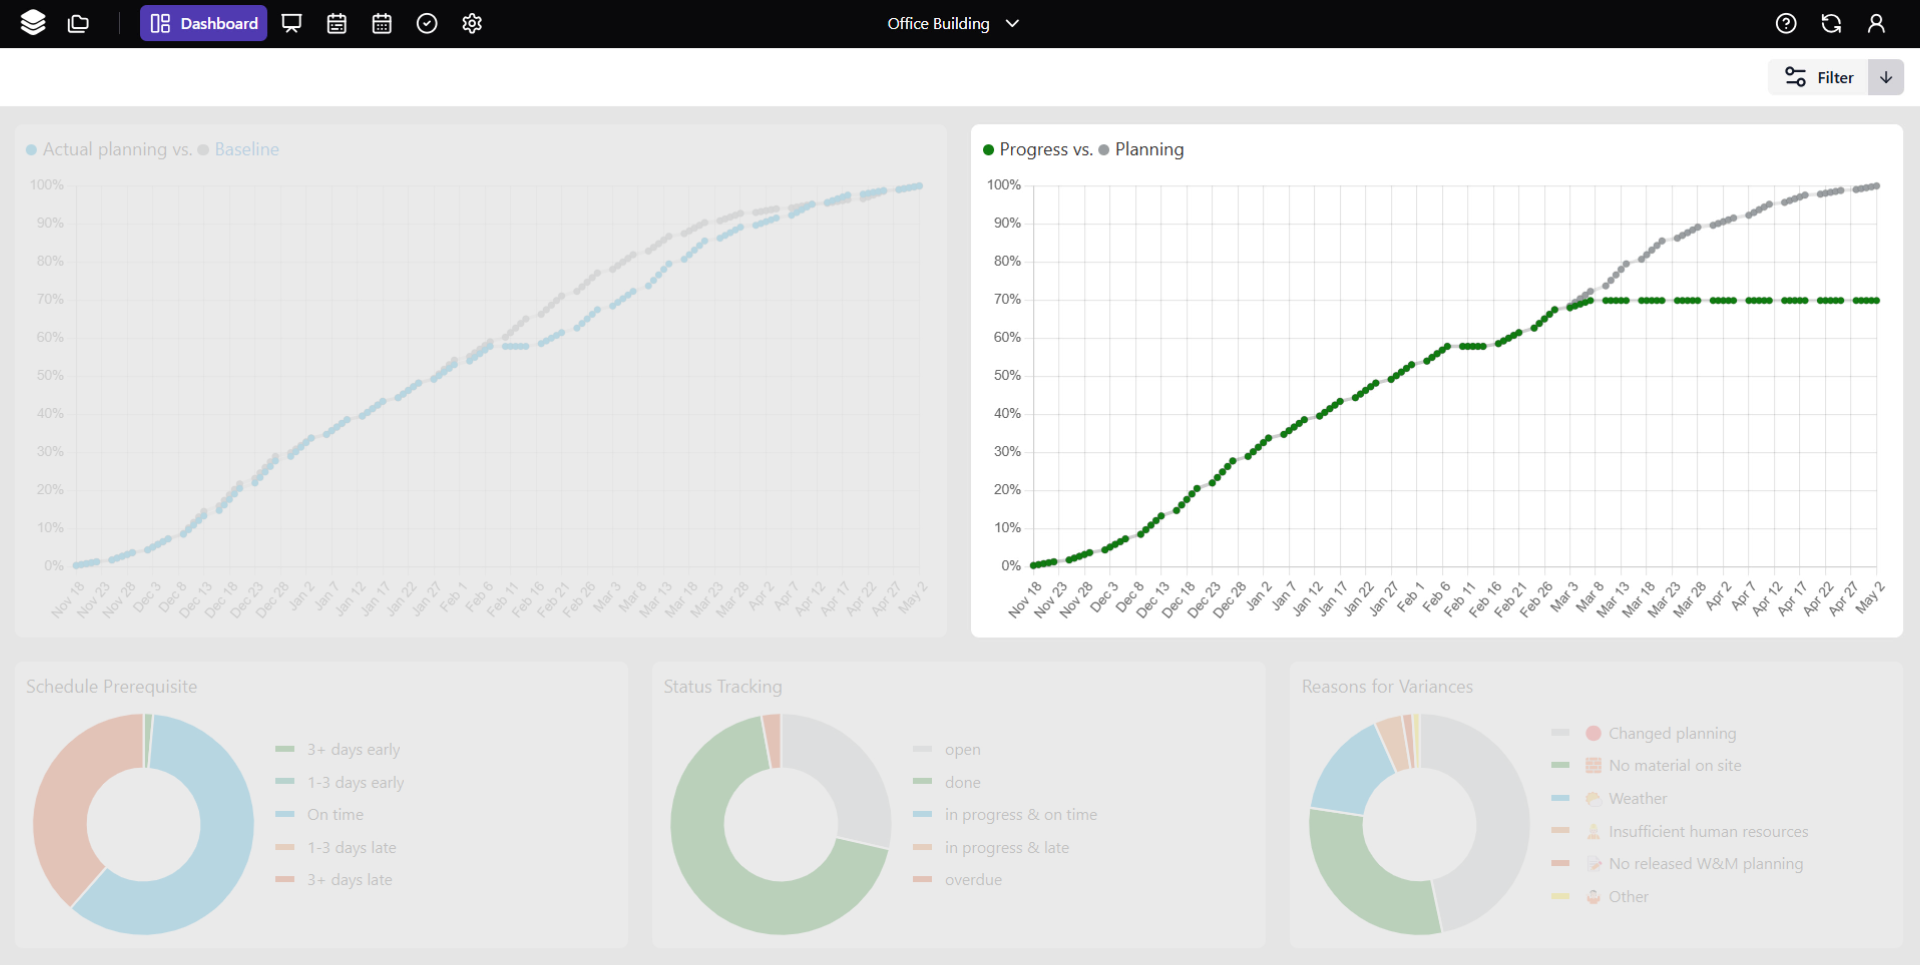Open the projects folder icon
The height and width of the screenshot is (965, 1920).
tap(78, 23)
